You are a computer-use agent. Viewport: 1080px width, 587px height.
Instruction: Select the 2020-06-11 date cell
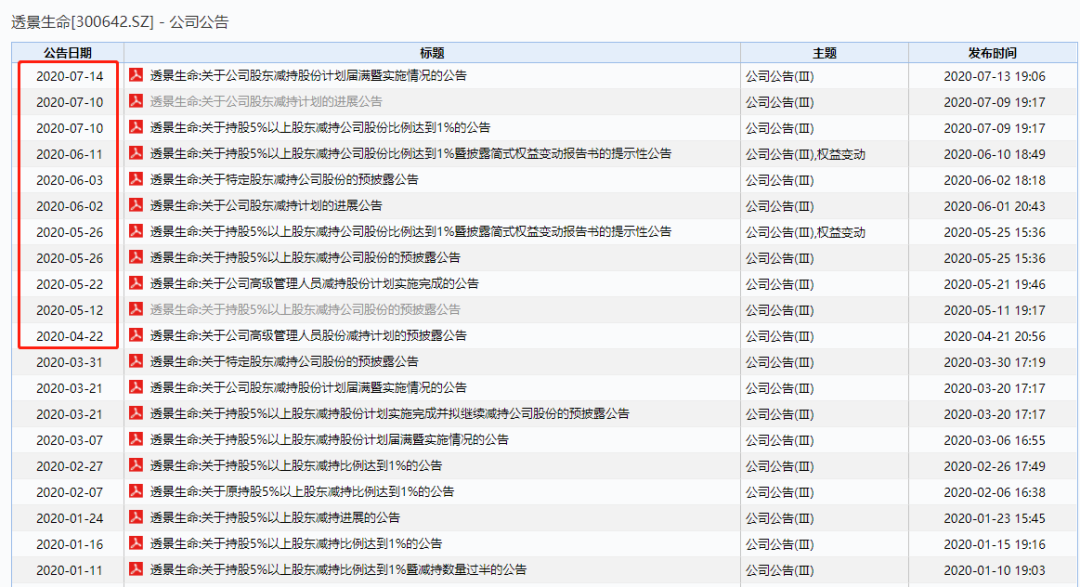pyautogui.click(x=69, y=154)
